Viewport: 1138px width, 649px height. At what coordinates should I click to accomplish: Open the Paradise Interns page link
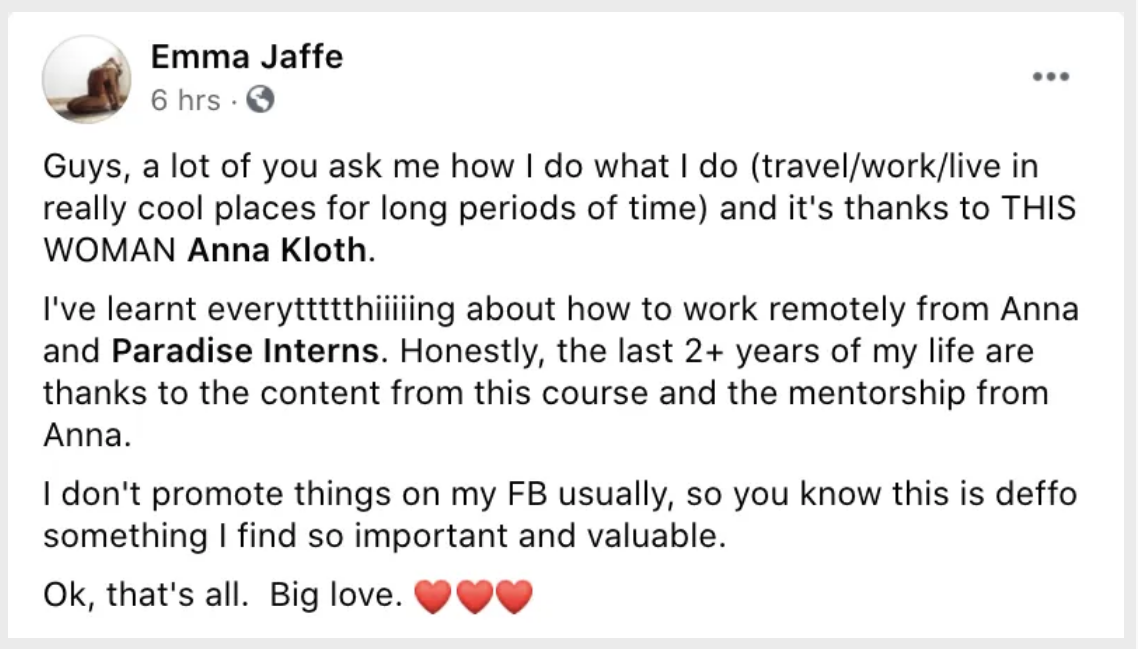pyautogui.click(x=246, y=352)
